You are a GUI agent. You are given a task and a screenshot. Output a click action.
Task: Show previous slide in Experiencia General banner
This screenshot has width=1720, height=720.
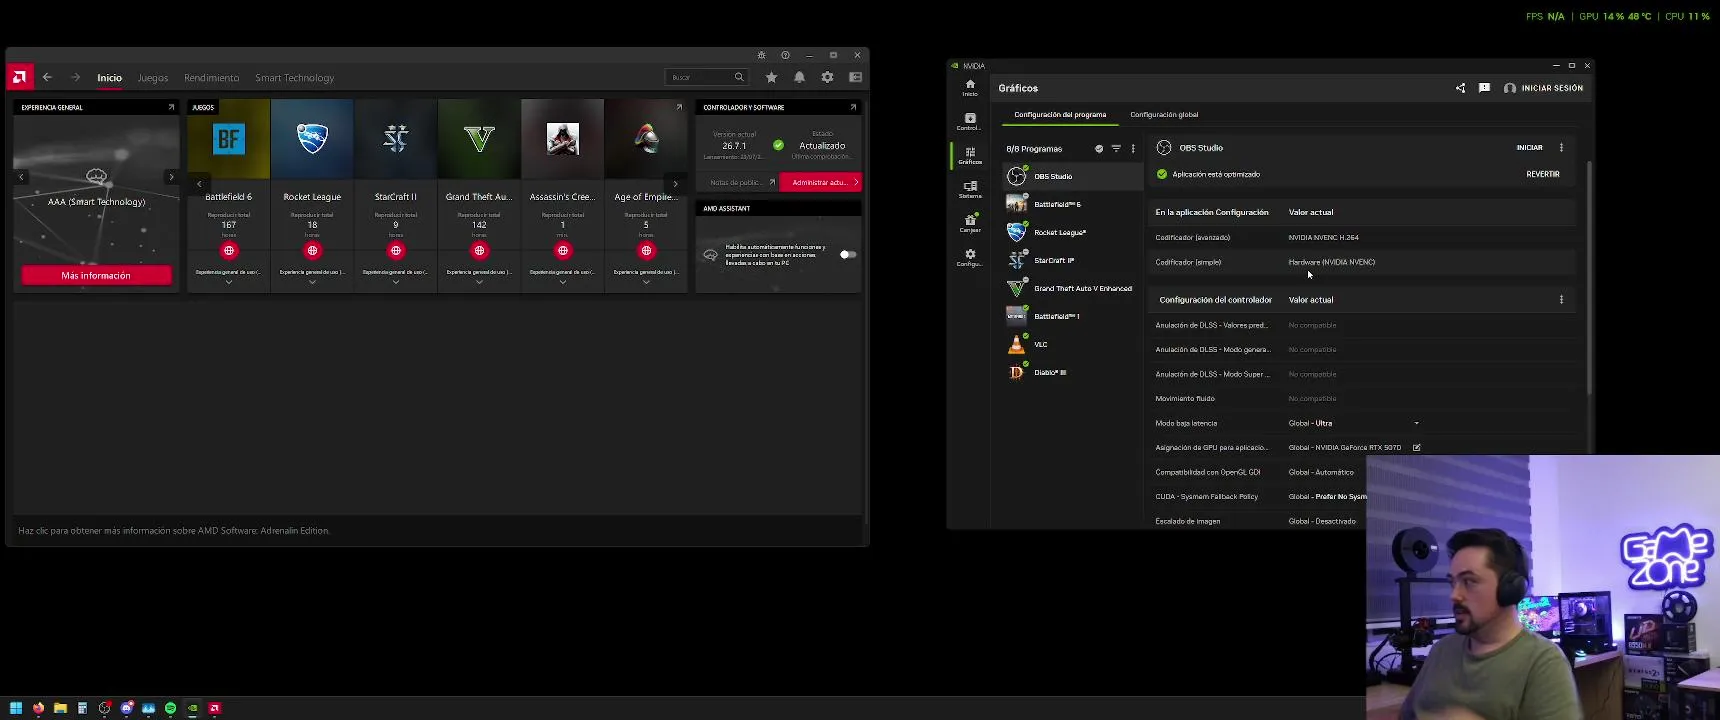point(21,177)
